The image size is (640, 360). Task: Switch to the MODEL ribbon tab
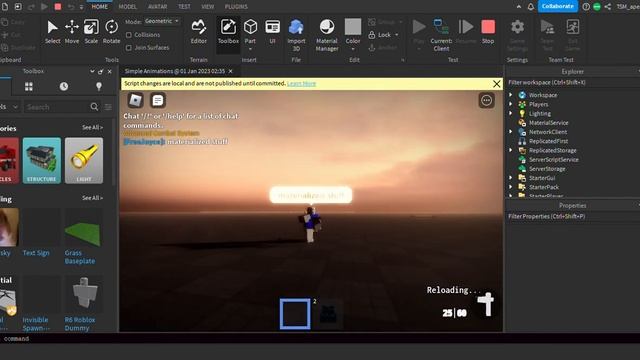128,7
